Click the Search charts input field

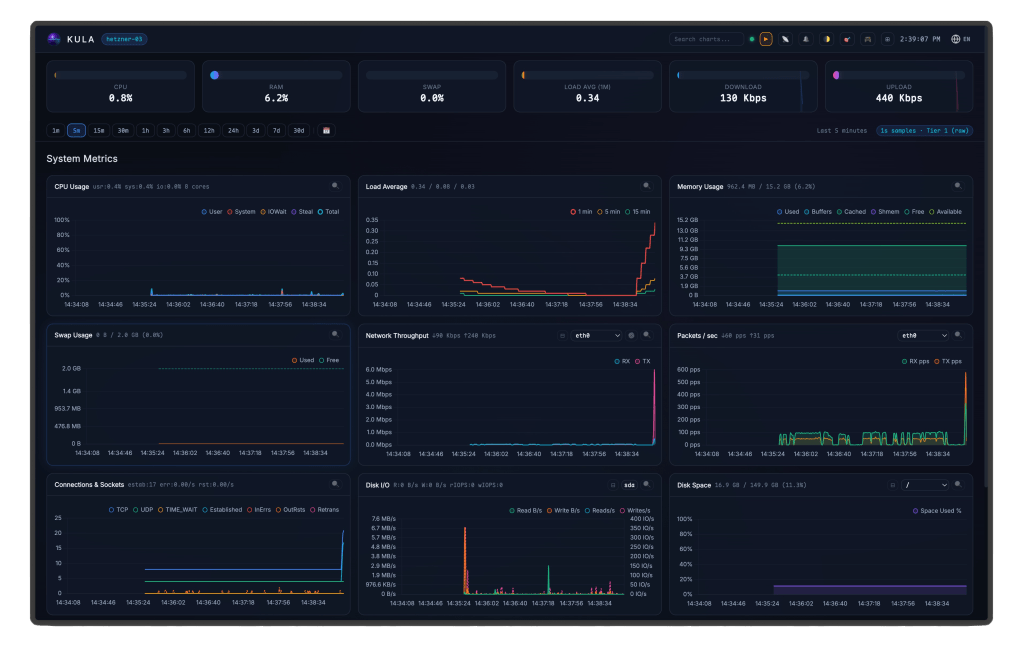click(x=706, y=39)
